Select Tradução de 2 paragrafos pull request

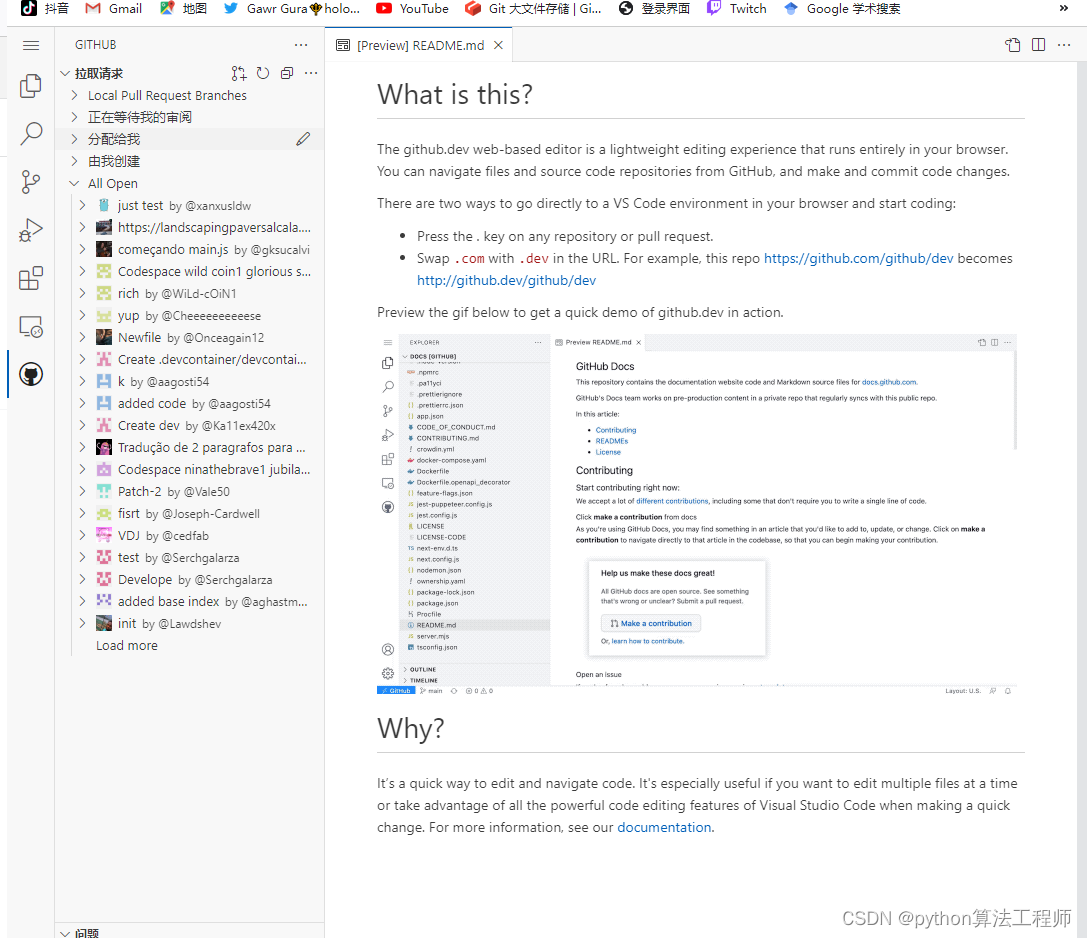189,448
